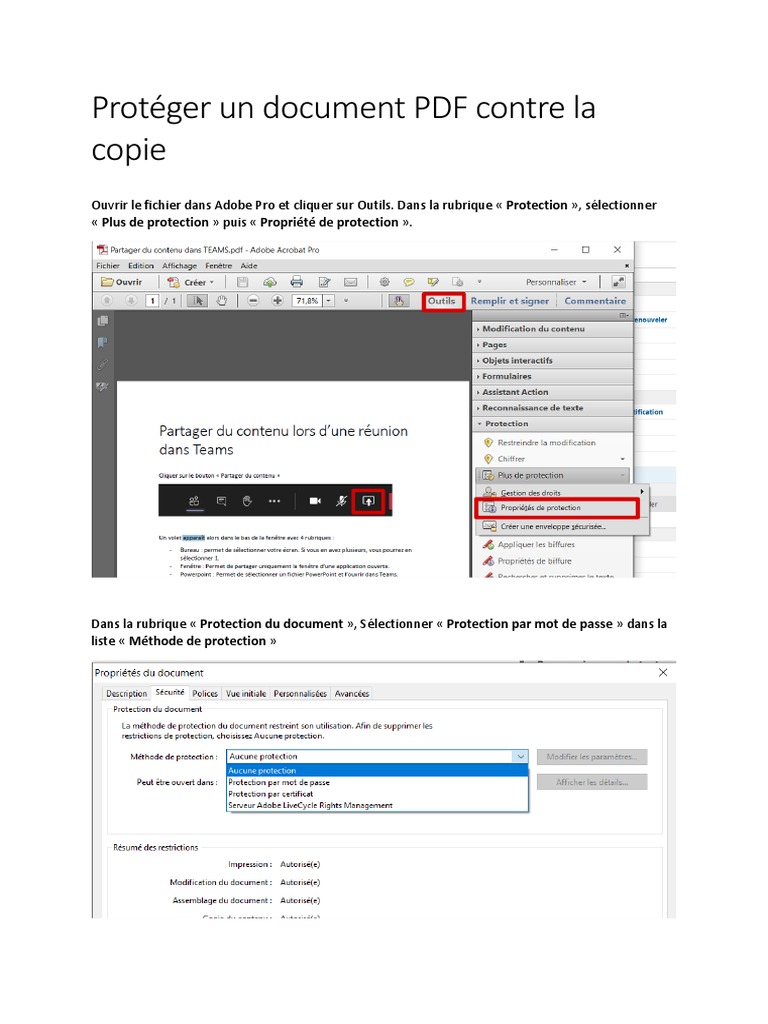Expand Modification du contenu section
The height and width of the screenshot is (1024, 768).
tap(552, 329)
